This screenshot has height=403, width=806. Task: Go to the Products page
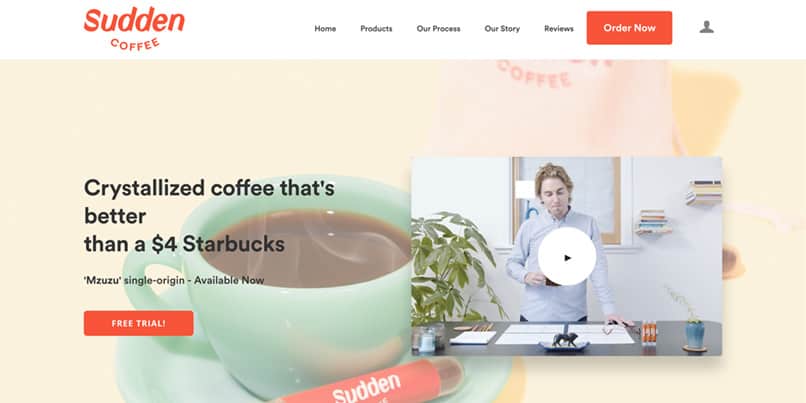(376, 29)
